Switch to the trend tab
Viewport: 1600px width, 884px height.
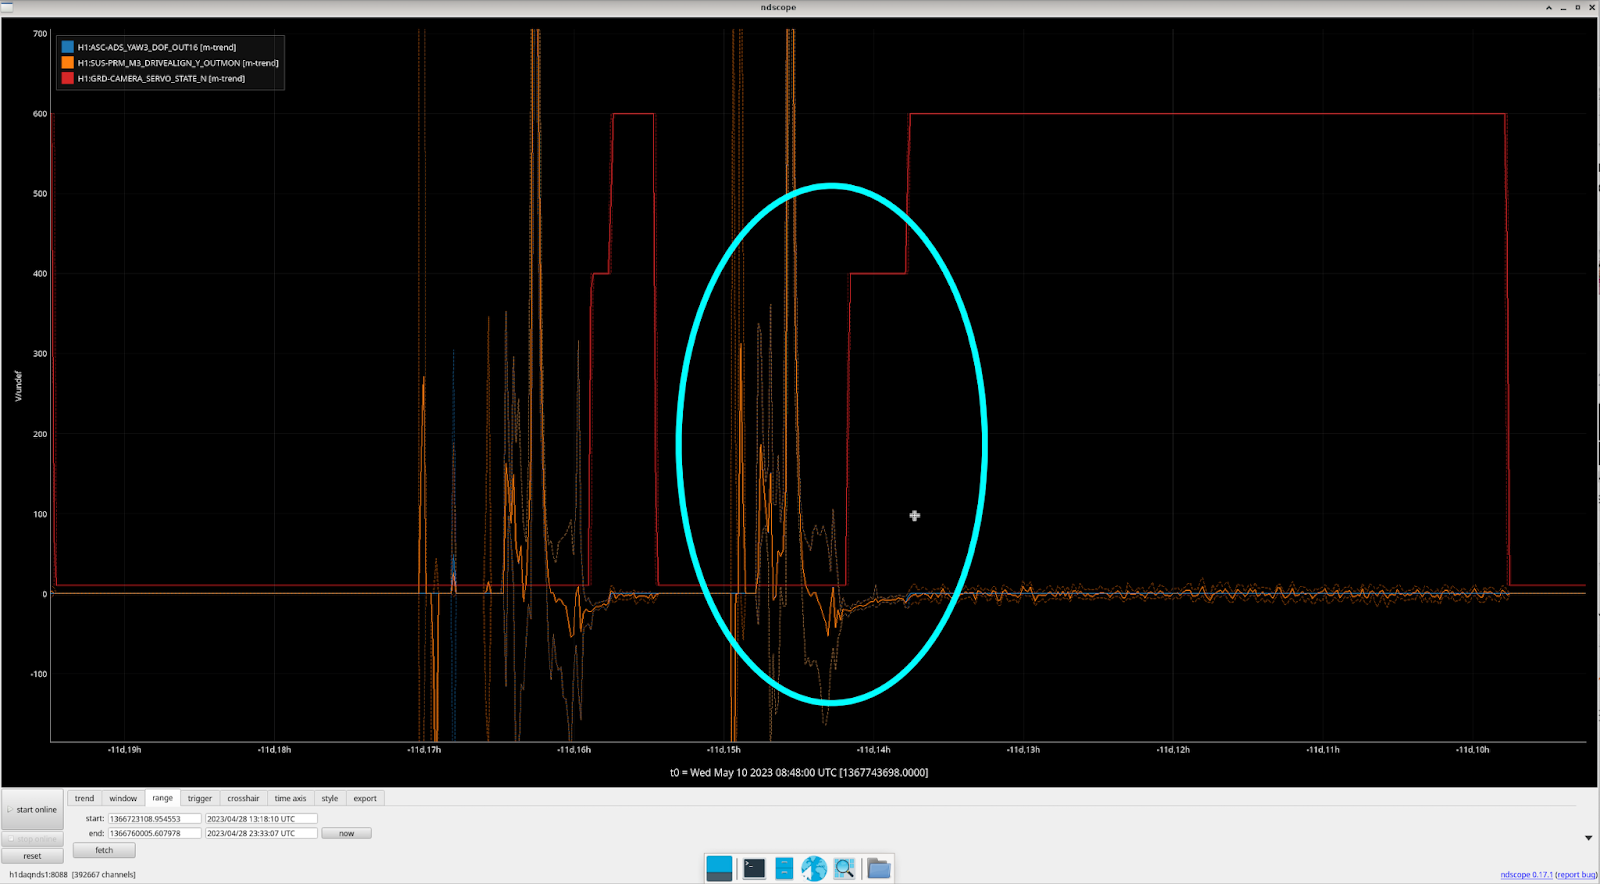click(x=84, y=798)
